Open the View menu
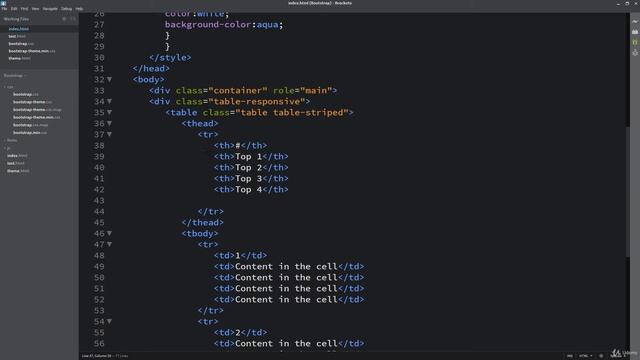The height and width of the screenshot is (360, 640). 36,9
